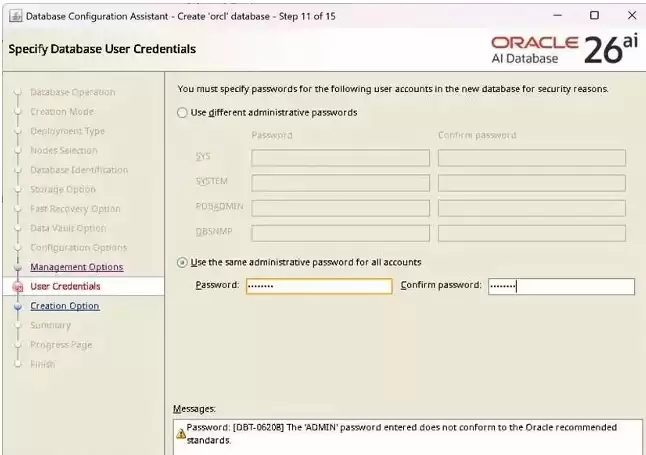The width and height of the screenshot is (646, 455).
Task: Click the SYS password field
Action: coord(340,158)
